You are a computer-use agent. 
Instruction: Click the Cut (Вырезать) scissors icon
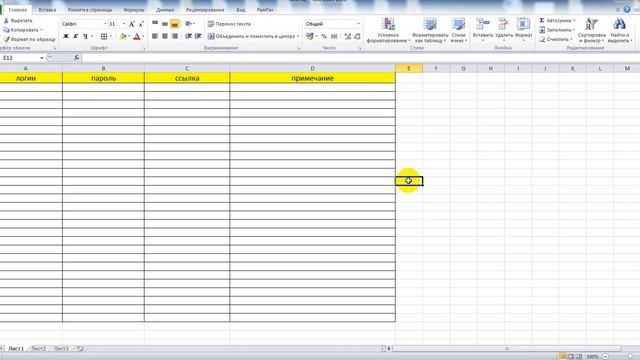[x=6, y=20]
